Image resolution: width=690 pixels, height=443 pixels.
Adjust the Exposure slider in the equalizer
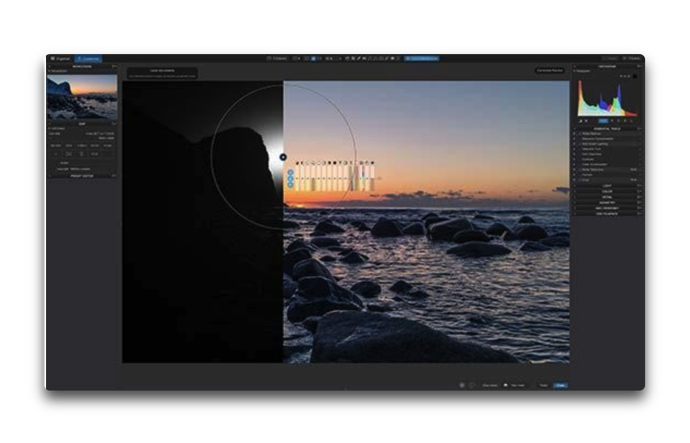pos(298,178)
